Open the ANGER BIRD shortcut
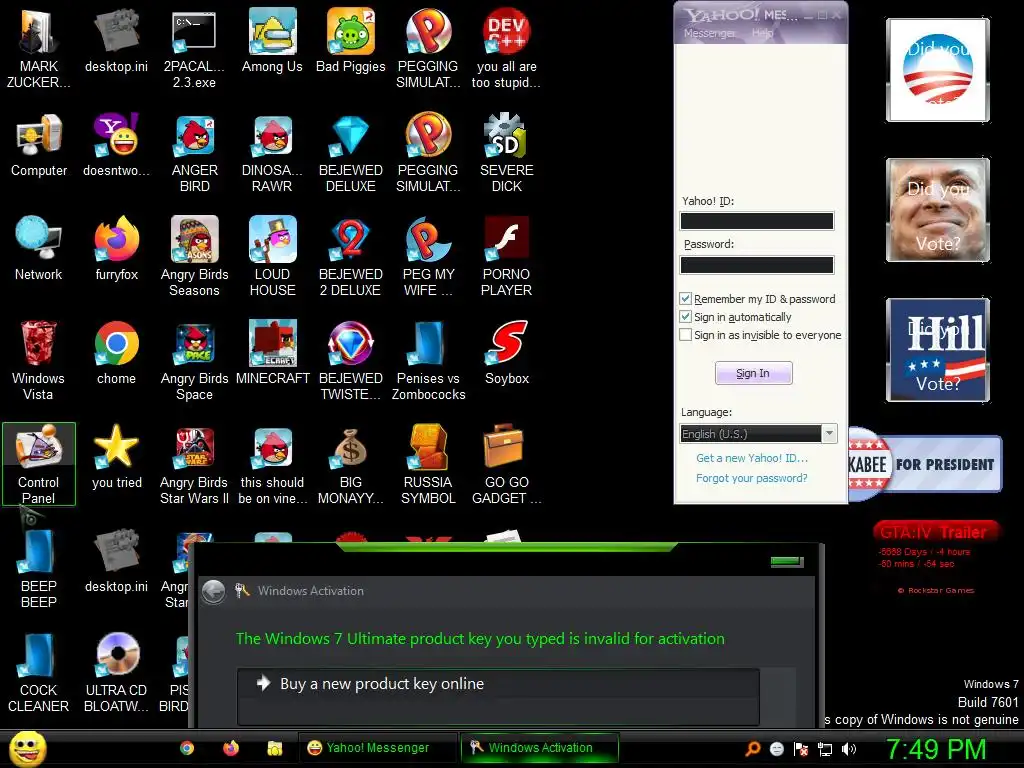 point(194,153)
